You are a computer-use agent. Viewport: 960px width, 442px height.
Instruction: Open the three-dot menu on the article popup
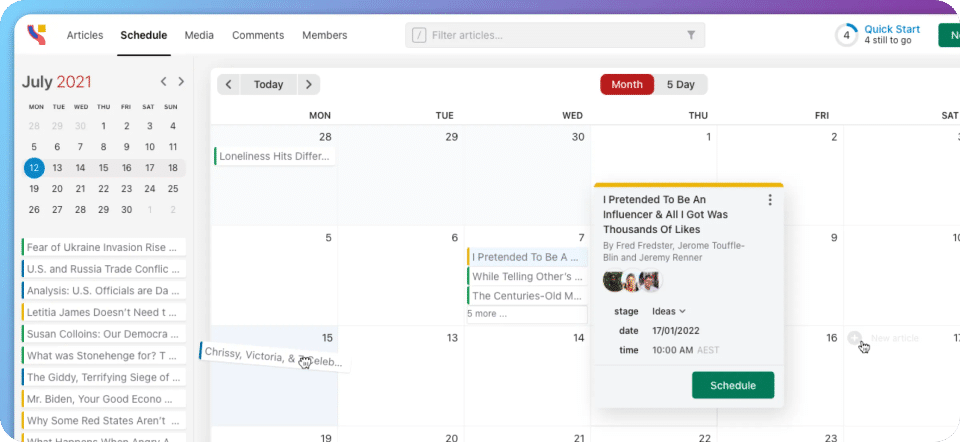pyautogui.click(x=770, y=200)
